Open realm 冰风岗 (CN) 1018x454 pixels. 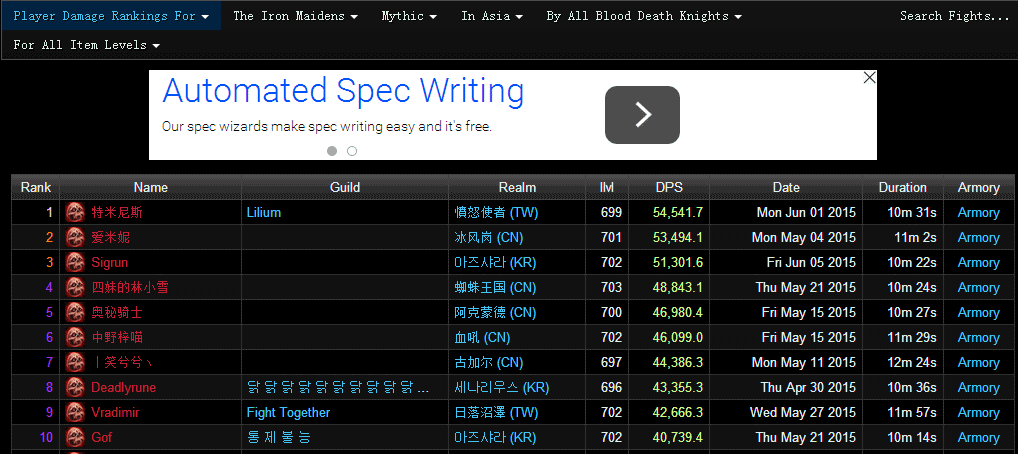click(x=489, y=238)
